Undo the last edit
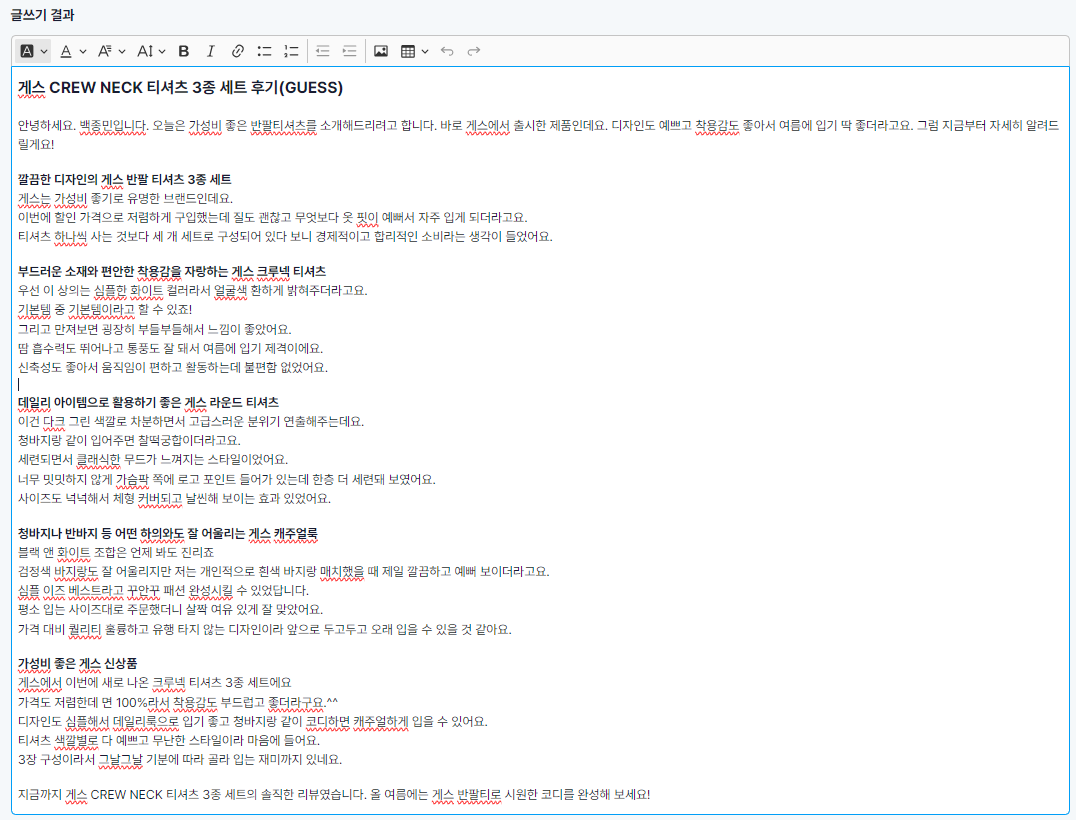 447,51
